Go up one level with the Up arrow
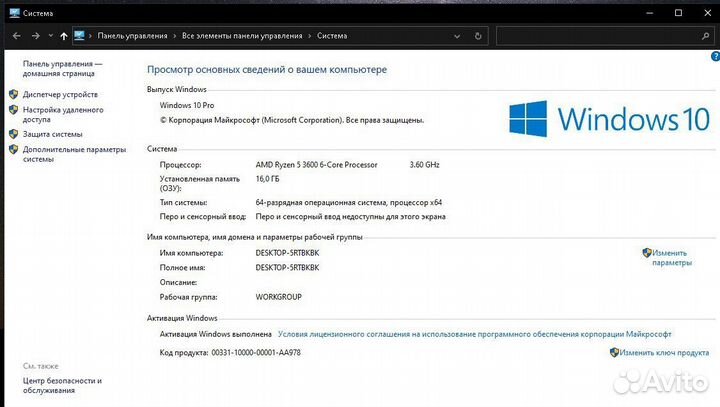 point(64,36)
